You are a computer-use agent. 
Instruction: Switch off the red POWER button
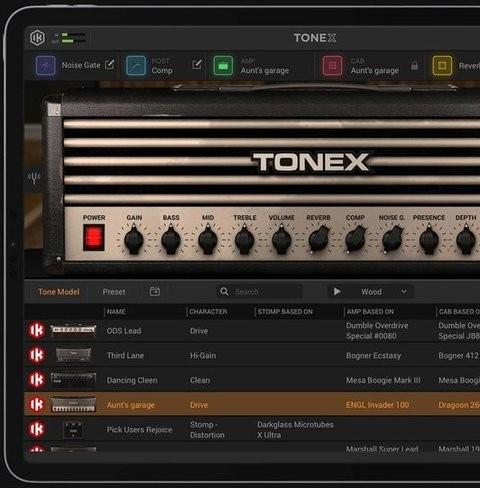[94, 237]
